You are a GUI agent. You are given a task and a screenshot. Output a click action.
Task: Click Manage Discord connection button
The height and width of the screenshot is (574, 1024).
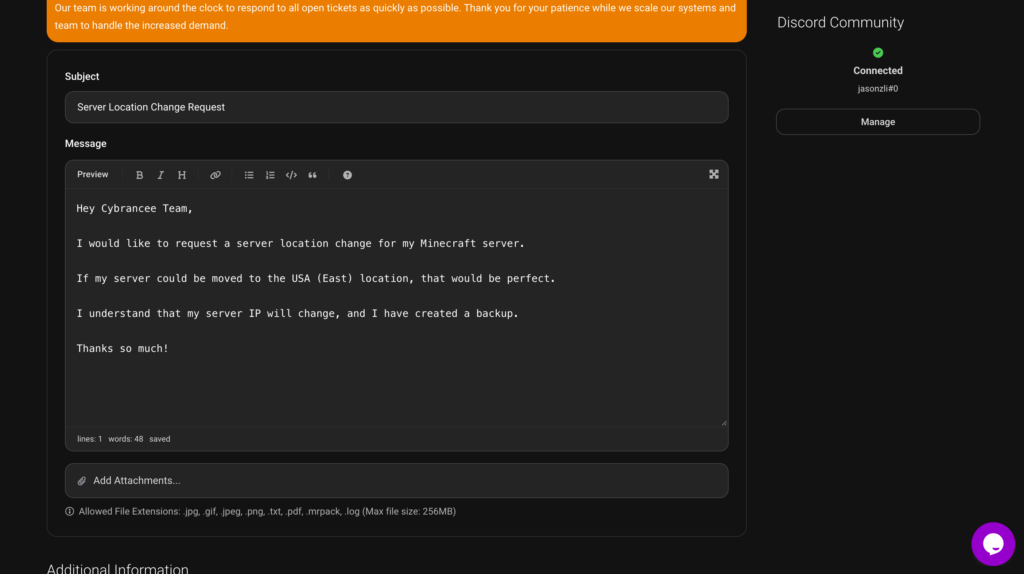[878, 122]
